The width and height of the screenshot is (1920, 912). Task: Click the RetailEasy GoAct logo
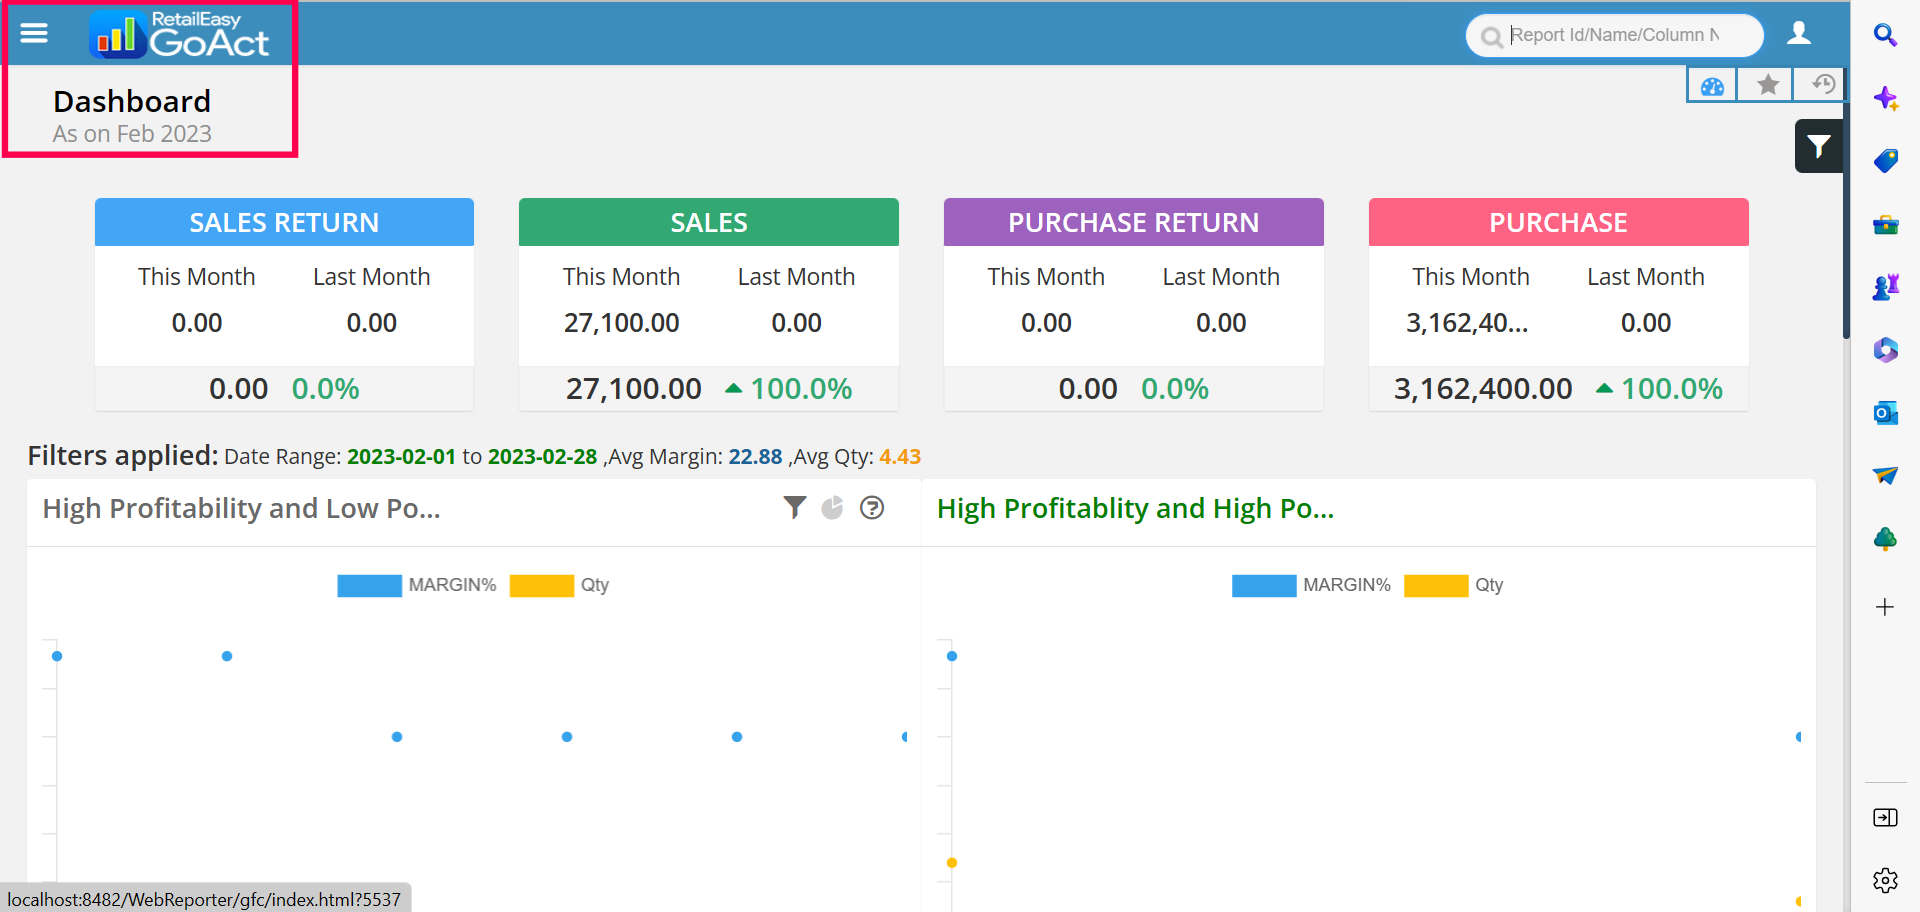pyautogui.click(x=181, y=35)
